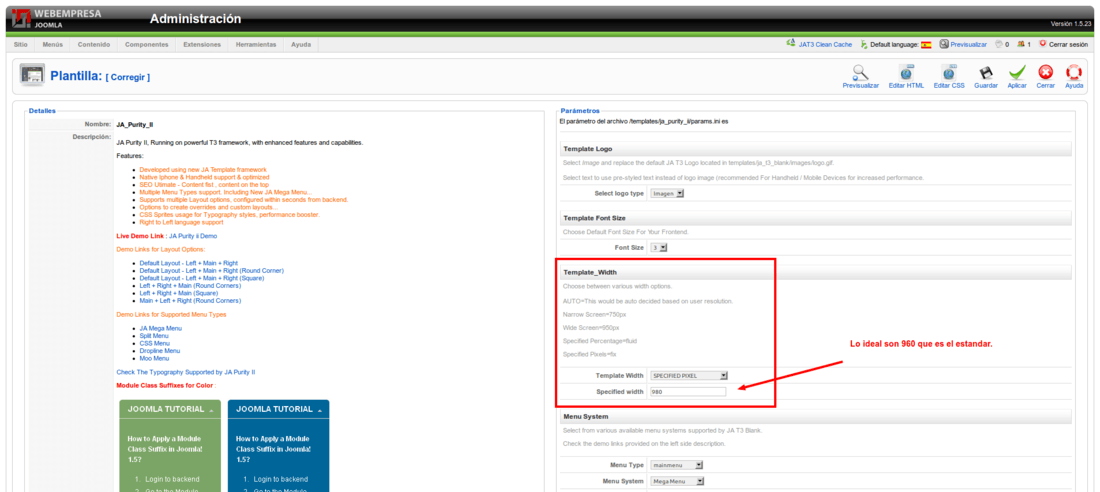Click the Template Logo section header

(816, 149)
